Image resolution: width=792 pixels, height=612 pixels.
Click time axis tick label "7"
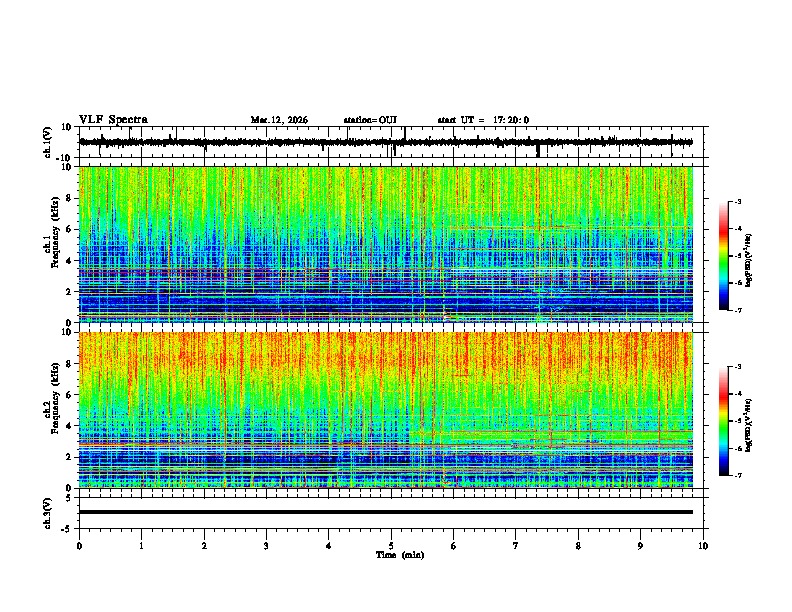tap(516, 546)
